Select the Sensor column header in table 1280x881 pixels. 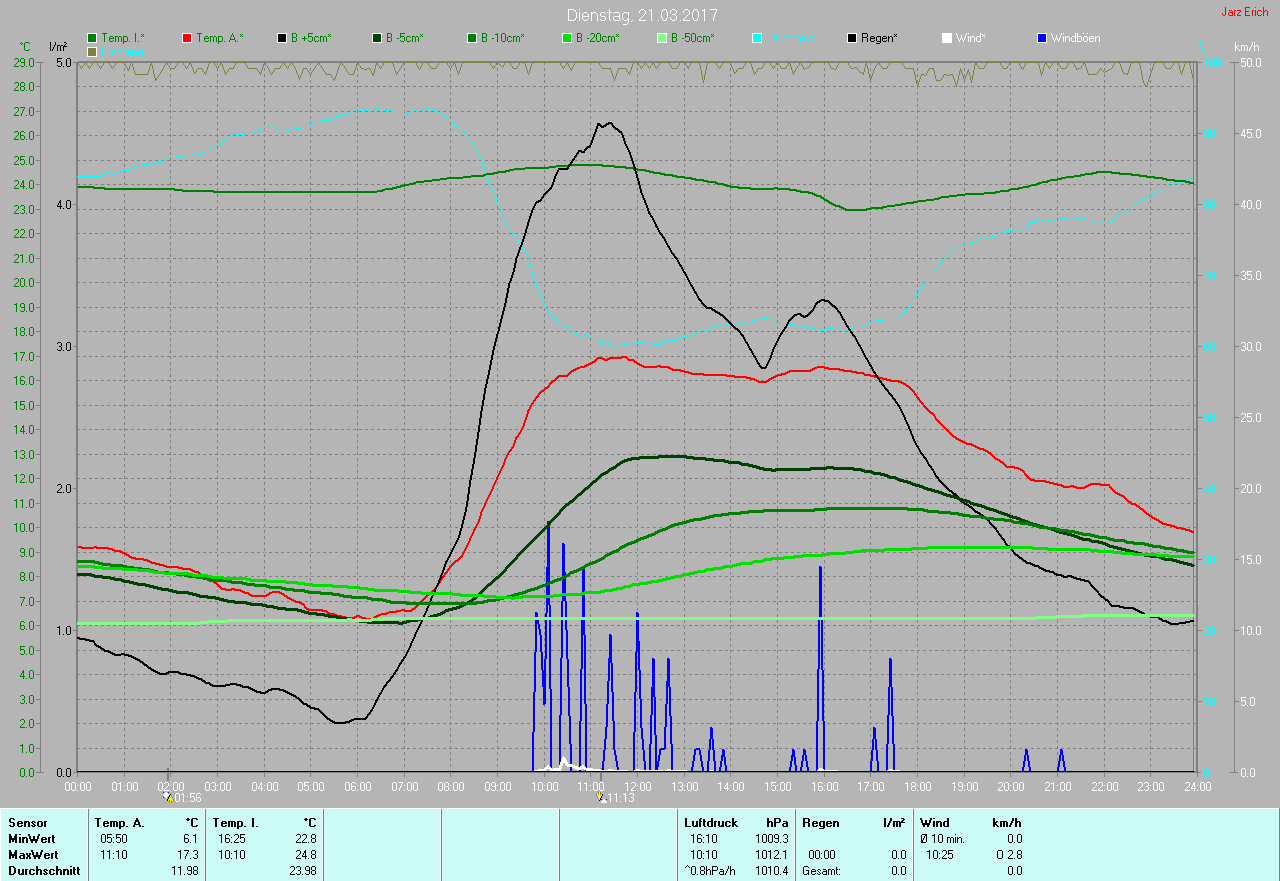(x=27, y=822)
